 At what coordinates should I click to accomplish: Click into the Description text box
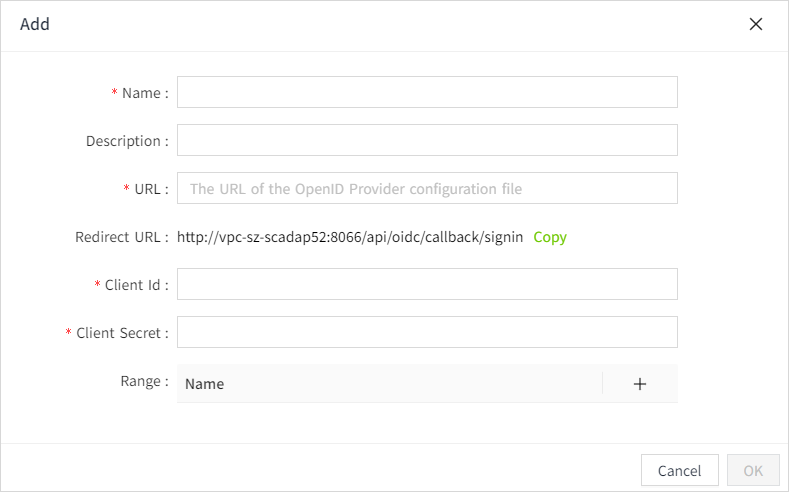pos(427,140)
